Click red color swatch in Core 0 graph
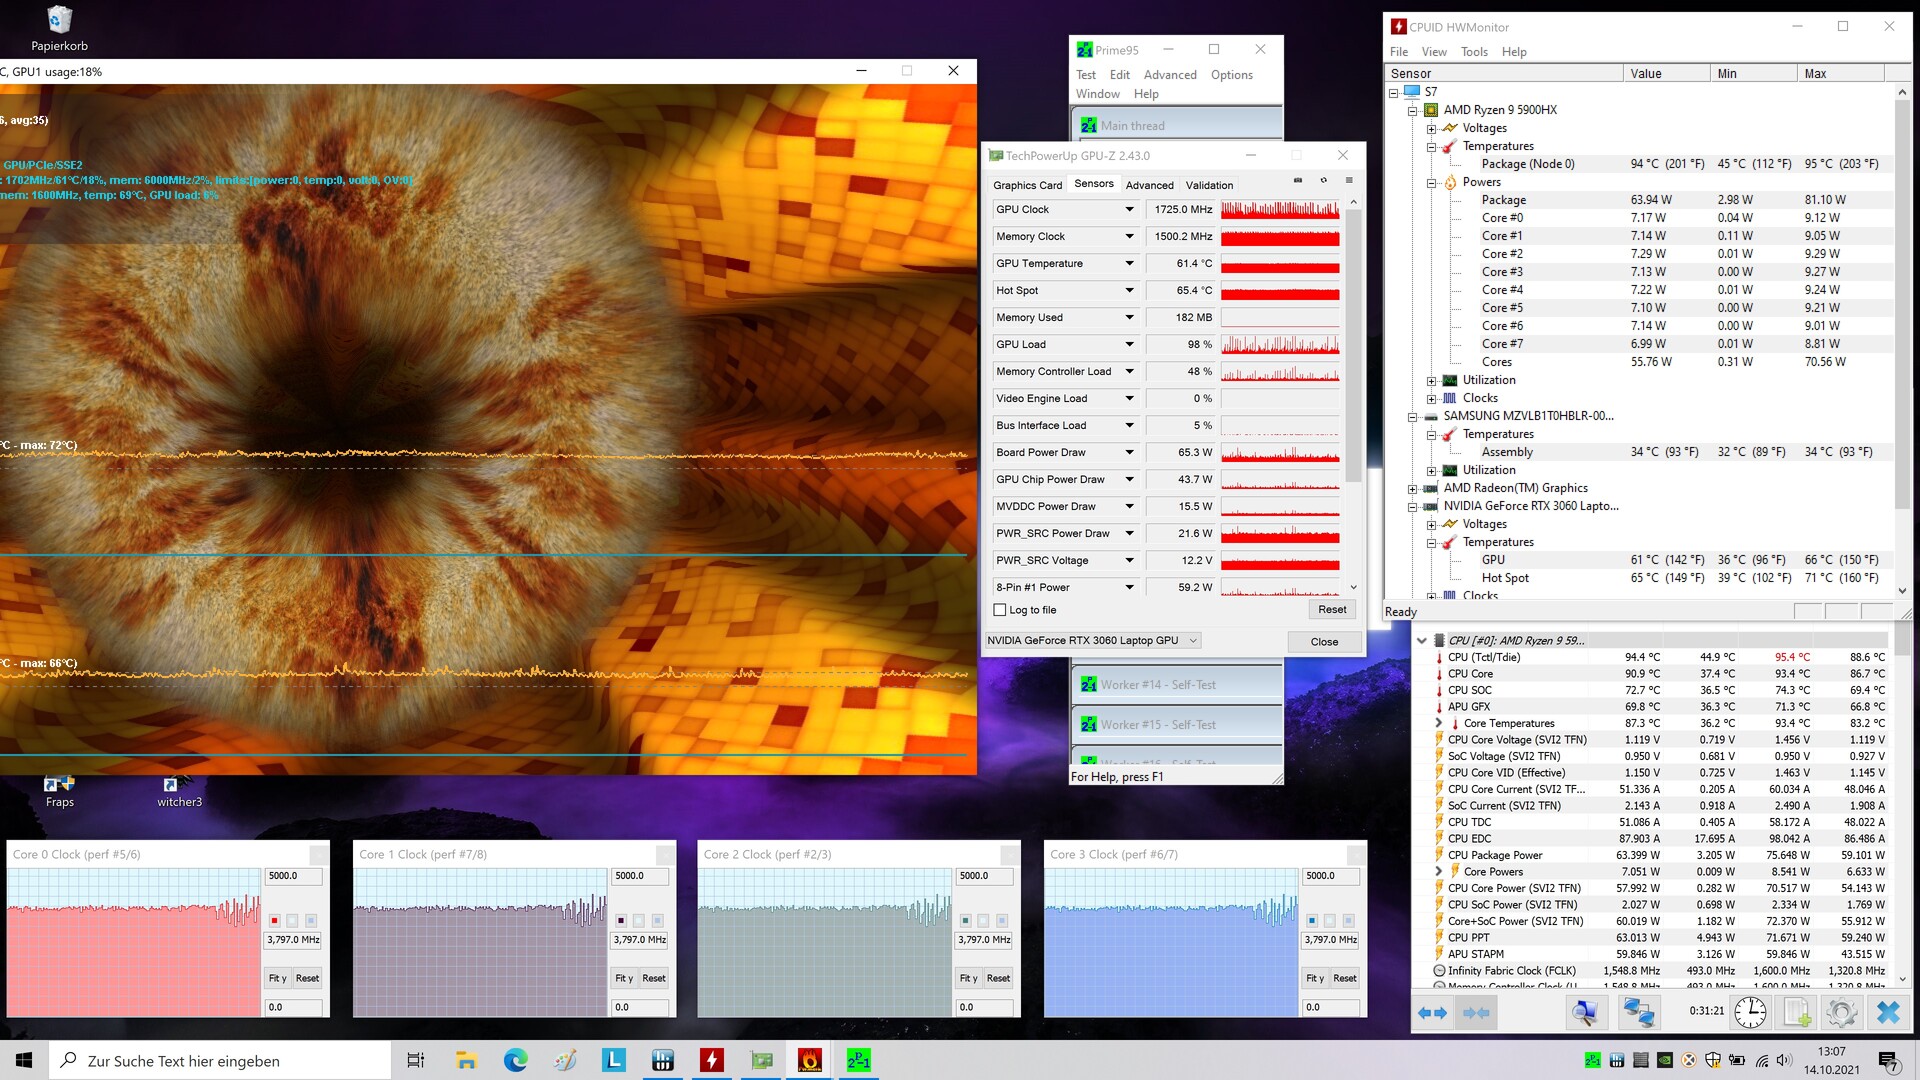The image size is (1920, 1080). pos(274,920)
